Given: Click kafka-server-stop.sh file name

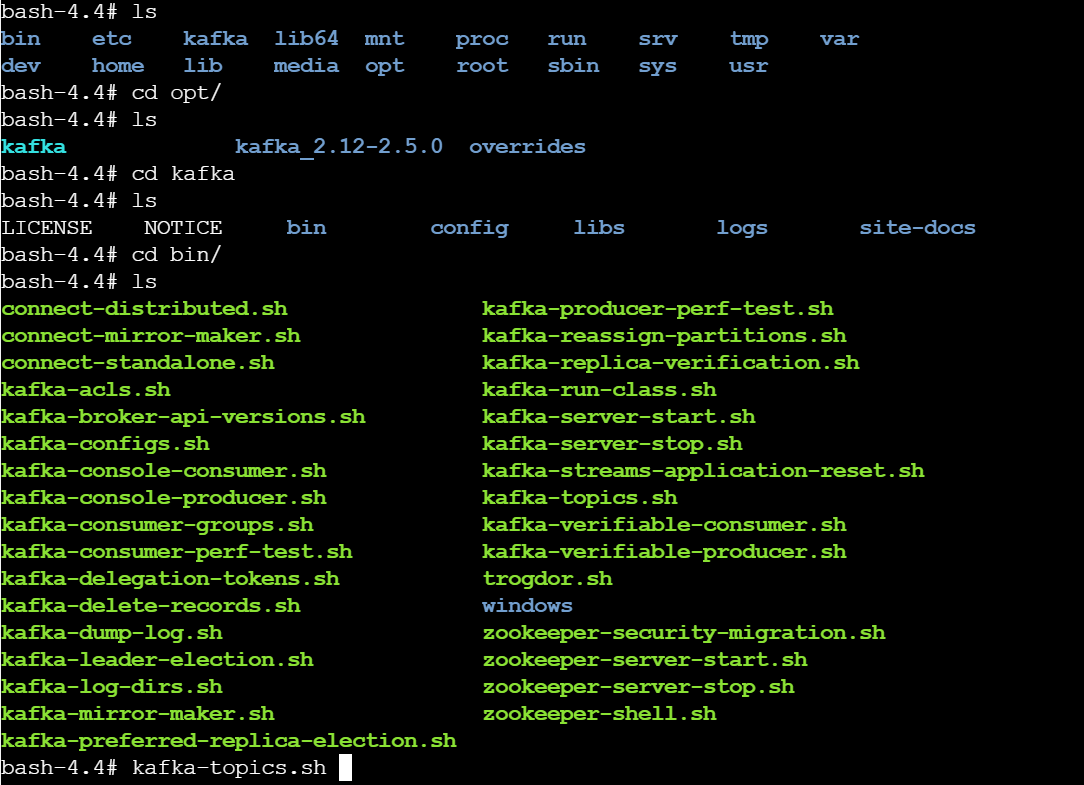Looking at the screenshot, I should click(612, 443).
